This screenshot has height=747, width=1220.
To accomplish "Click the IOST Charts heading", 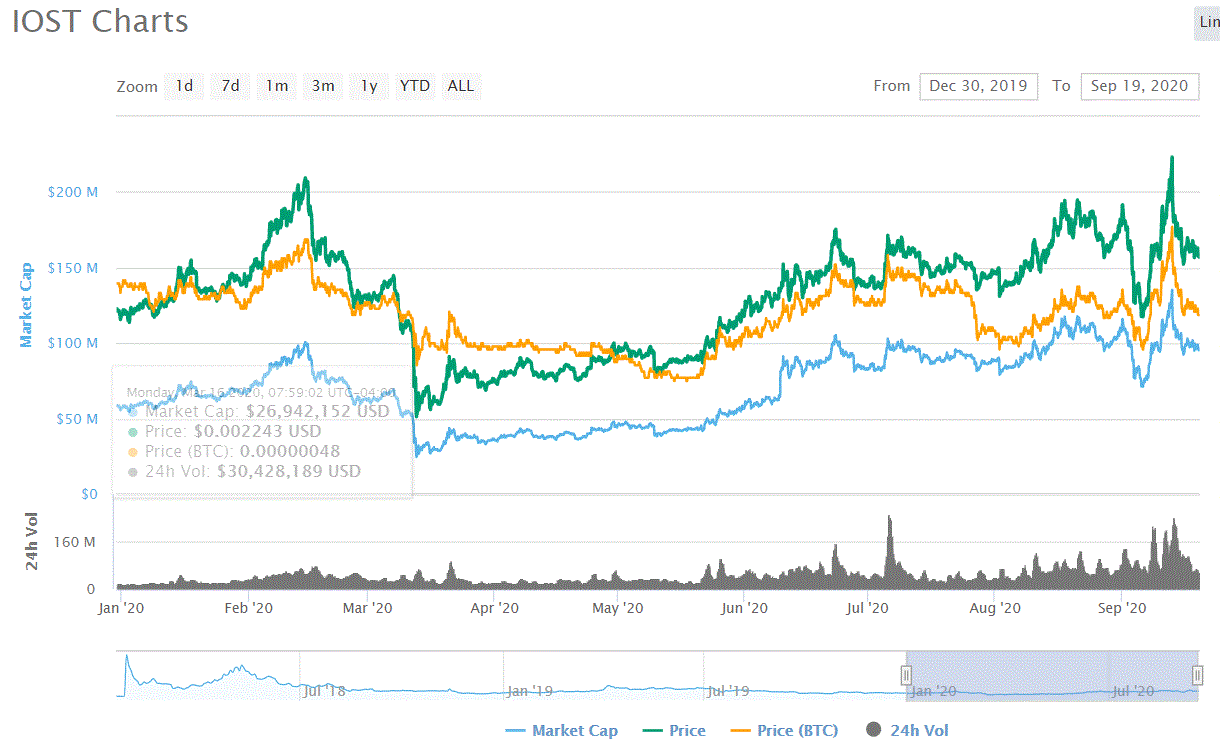I will point(100,21).
